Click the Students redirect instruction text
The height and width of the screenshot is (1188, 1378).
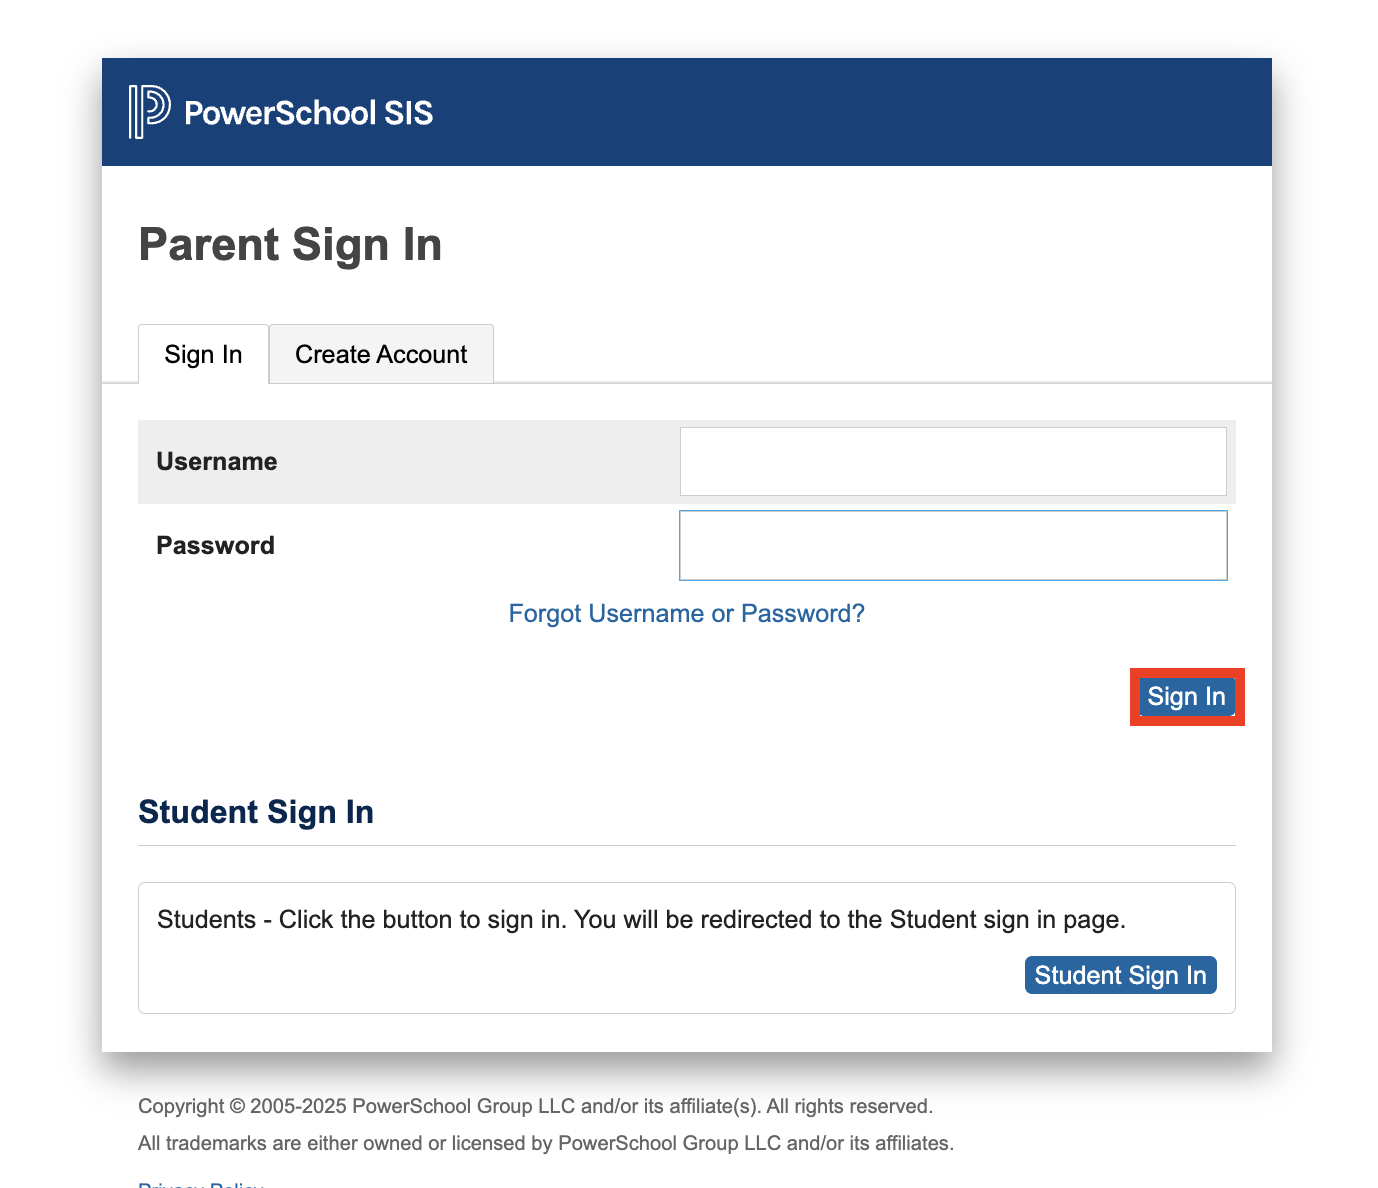coord(641,920)
